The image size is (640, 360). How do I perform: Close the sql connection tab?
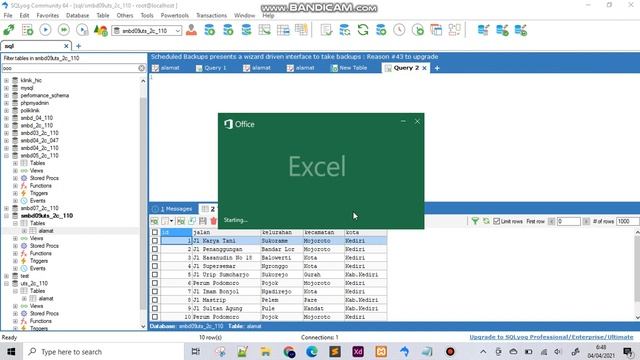(x=66, y=46)
